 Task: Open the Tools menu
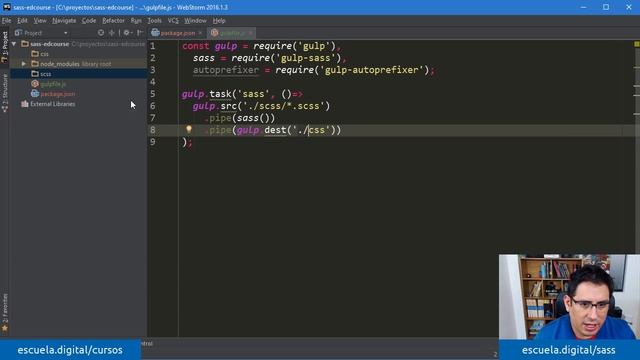154,20
